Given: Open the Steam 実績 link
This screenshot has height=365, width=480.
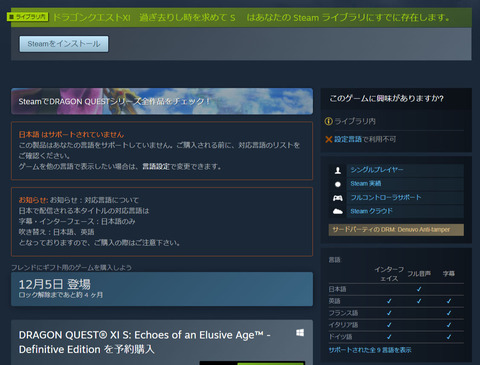Looking at the screenshot, I should (x=366, y=184).
